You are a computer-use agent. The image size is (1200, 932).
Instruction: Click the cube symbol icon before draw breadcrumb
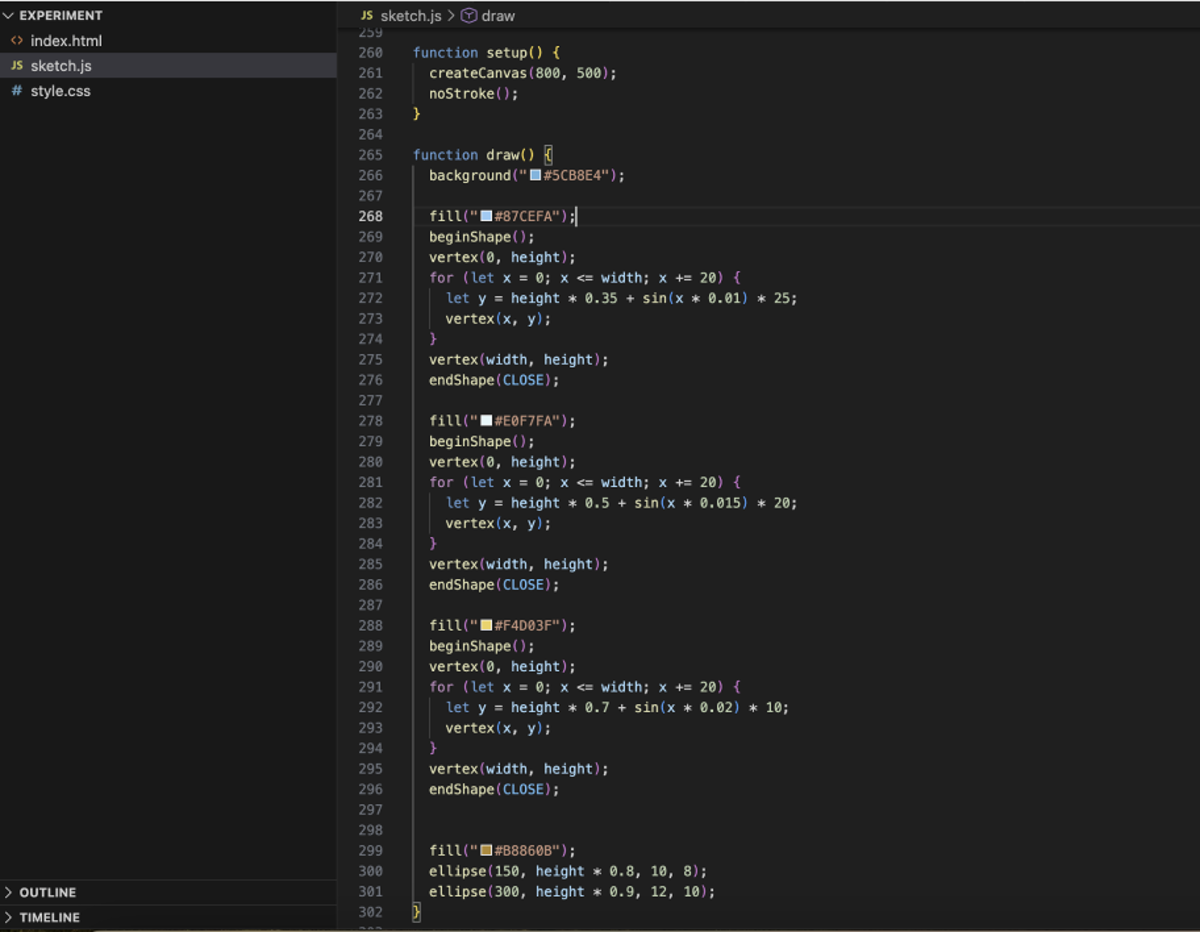469,16
